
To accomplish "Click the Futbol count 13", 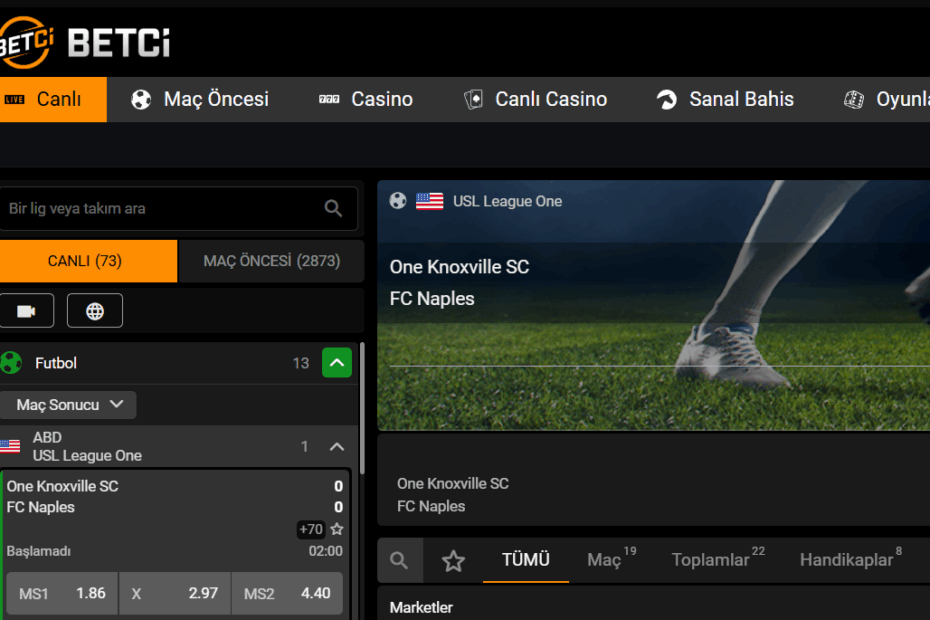I will [x=301, y=363].
